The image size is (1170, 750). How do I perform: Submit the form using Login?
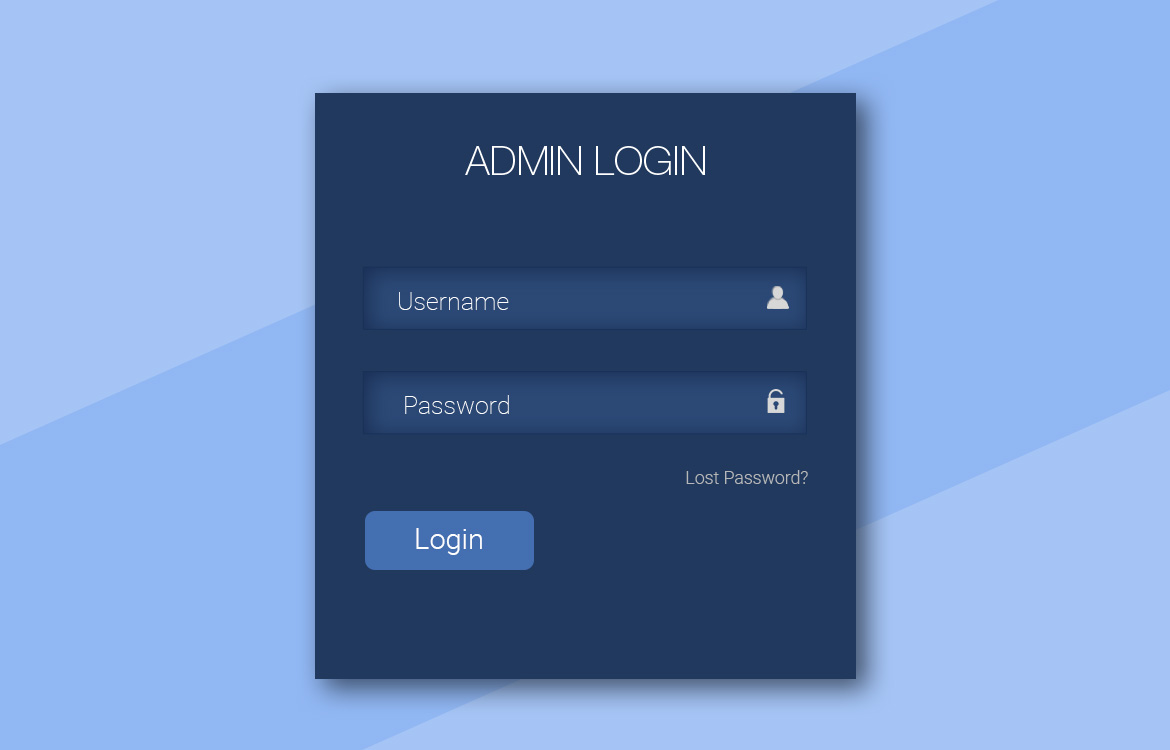(x=449, y=540)
